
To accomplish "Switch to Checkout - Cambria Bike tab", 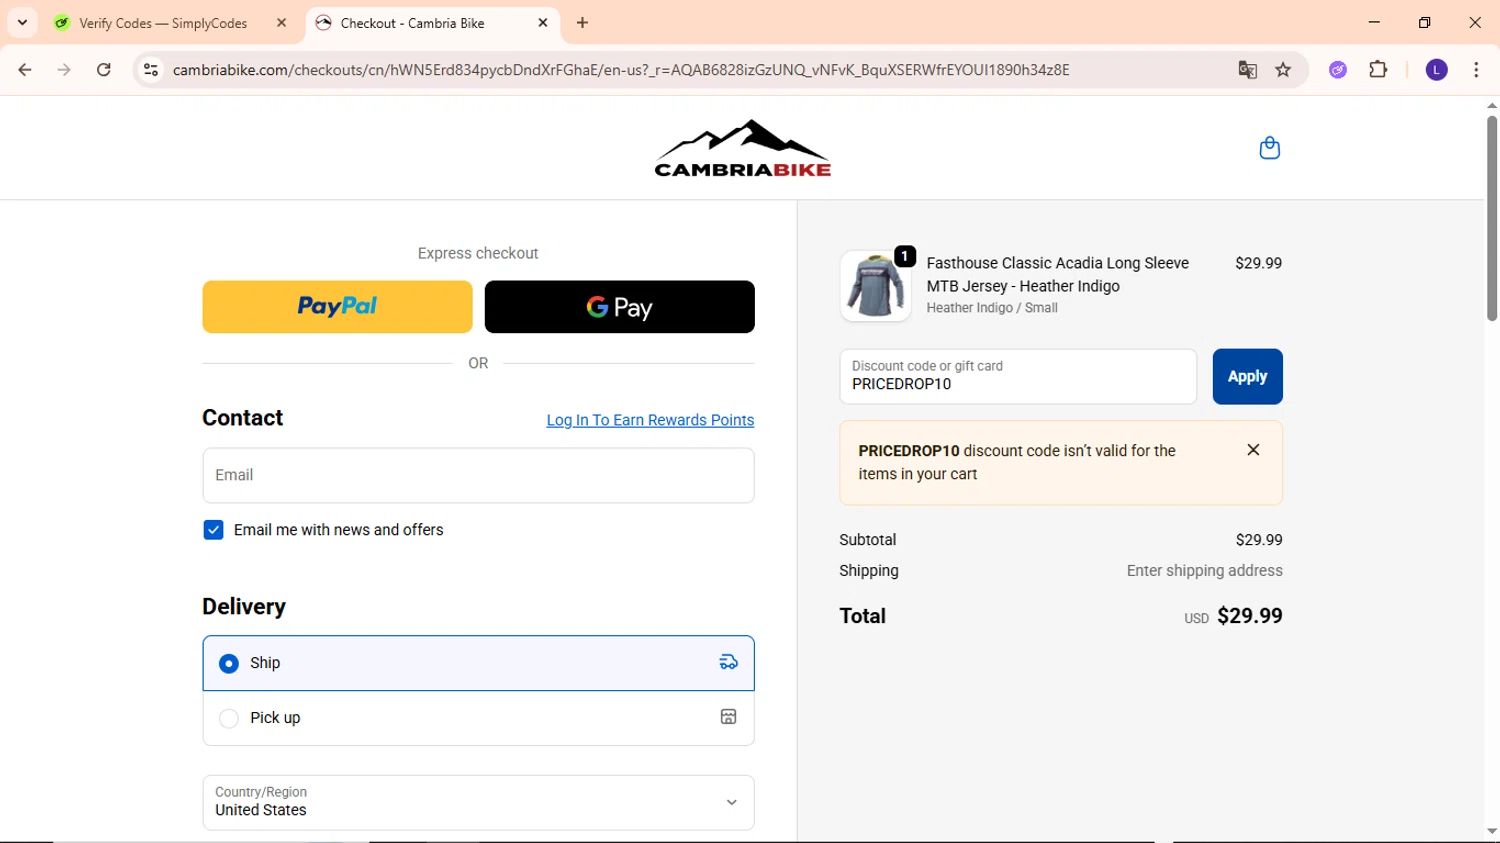I will click(x=432, y=23).
